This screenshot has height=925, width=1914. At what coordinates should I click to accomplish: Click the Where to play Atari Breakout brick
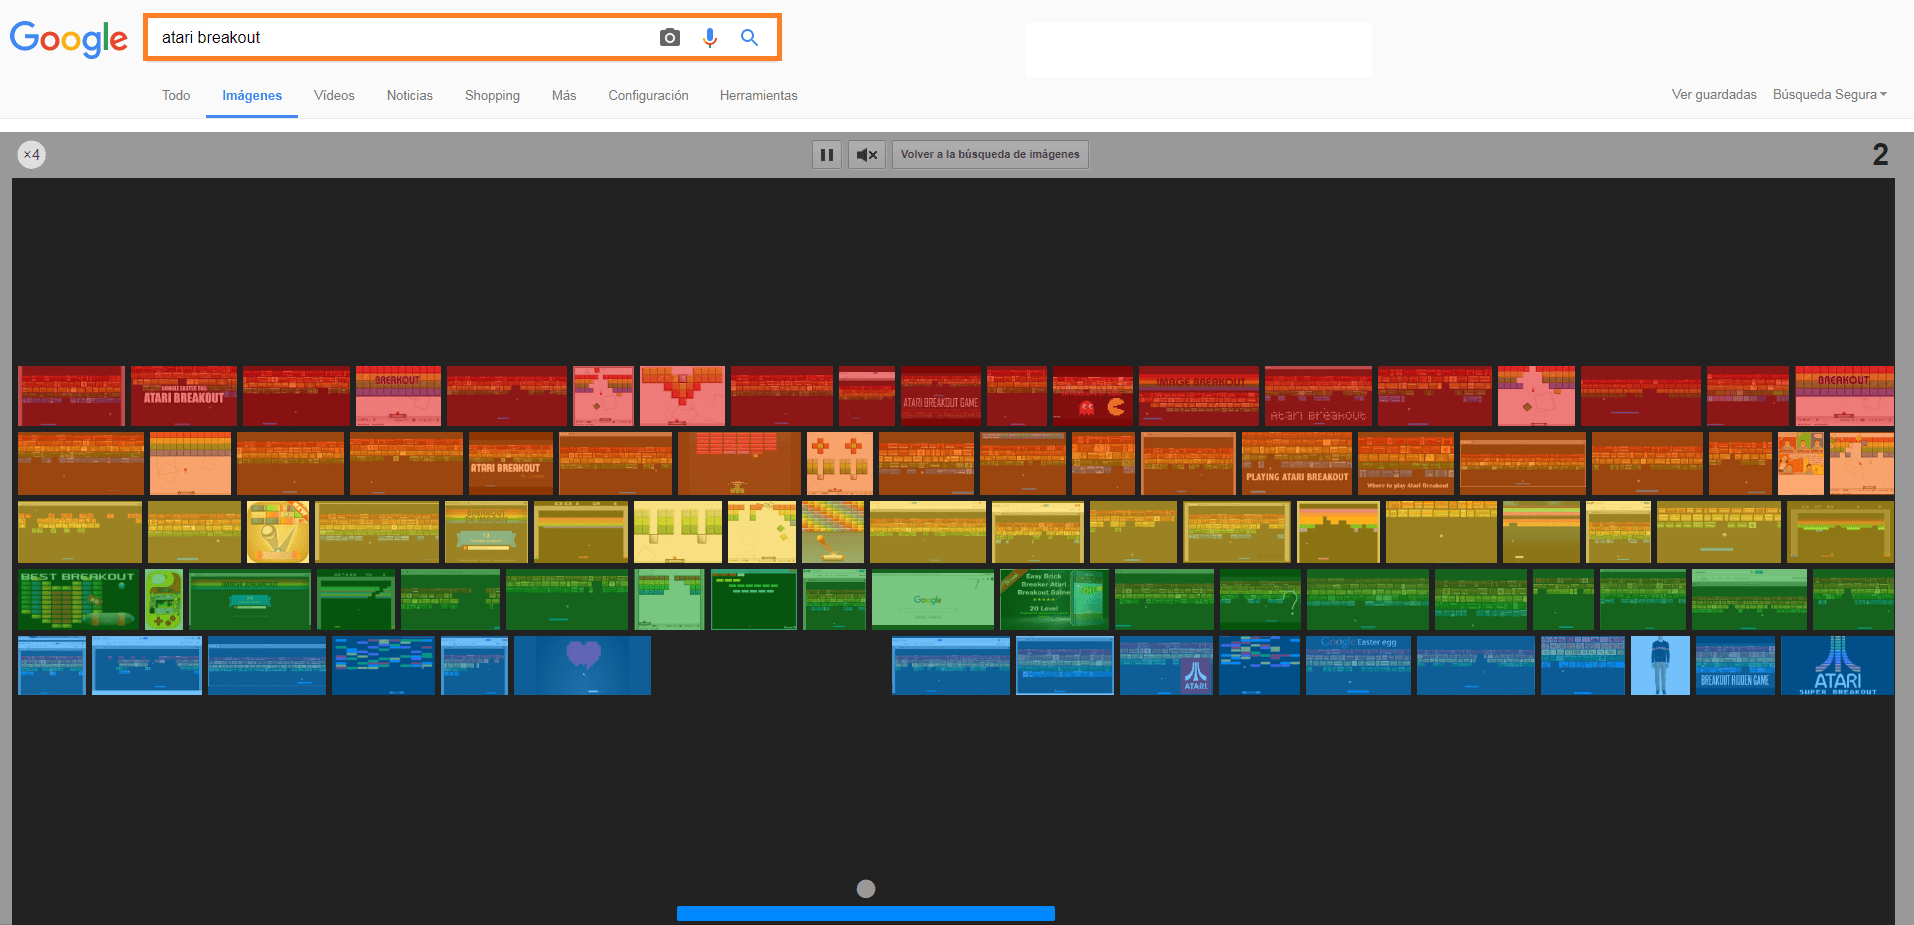1406,464
